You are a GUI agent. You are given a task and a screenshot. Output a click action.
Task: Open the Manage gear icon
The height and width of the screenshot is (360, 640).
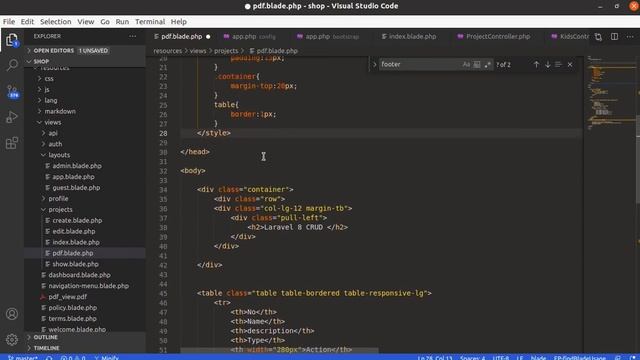tap(12, 339)
